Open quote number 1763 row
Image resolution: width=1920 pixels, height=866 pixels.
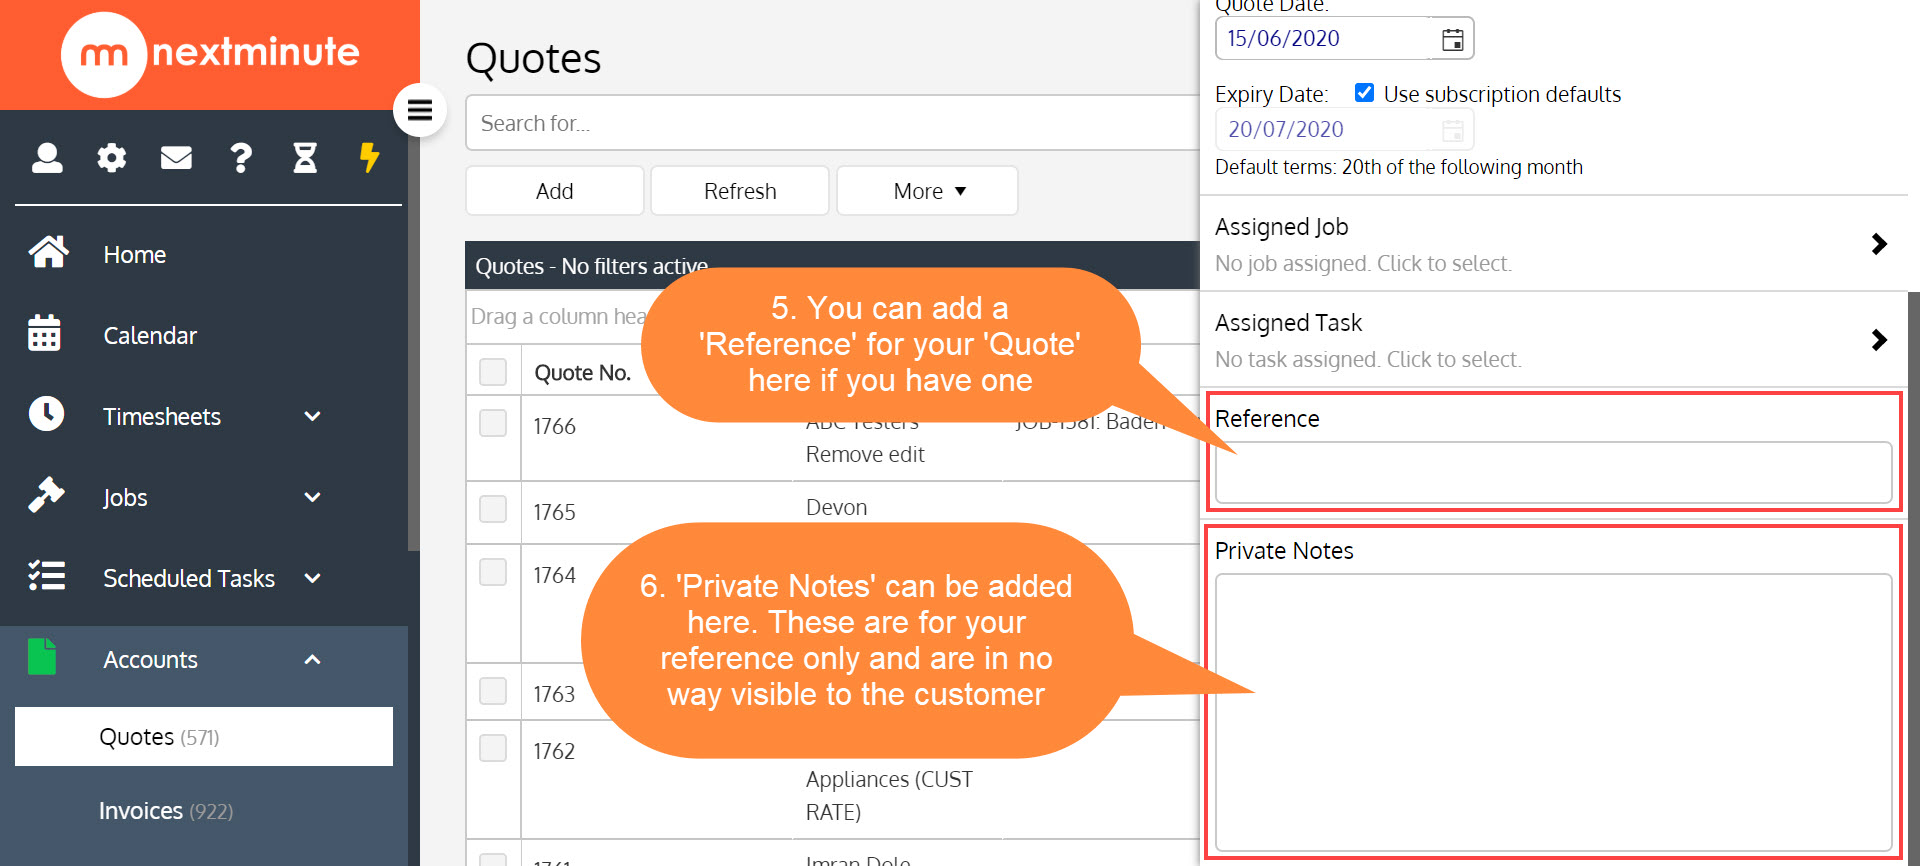[555, 695]
